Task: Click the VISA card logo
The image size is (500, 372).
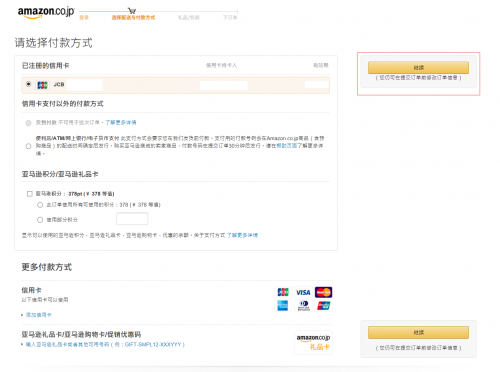Action: tap(303, 292)
